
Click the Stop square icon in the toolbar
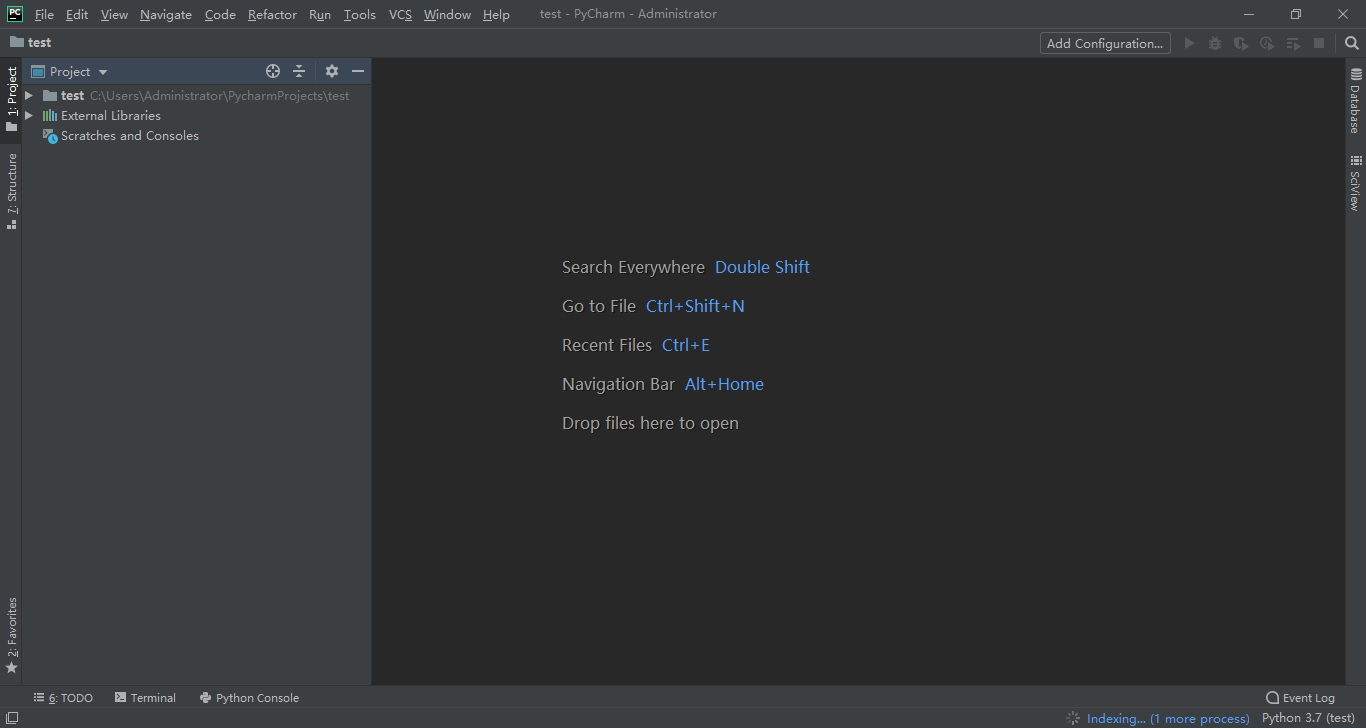(1319, 43)
